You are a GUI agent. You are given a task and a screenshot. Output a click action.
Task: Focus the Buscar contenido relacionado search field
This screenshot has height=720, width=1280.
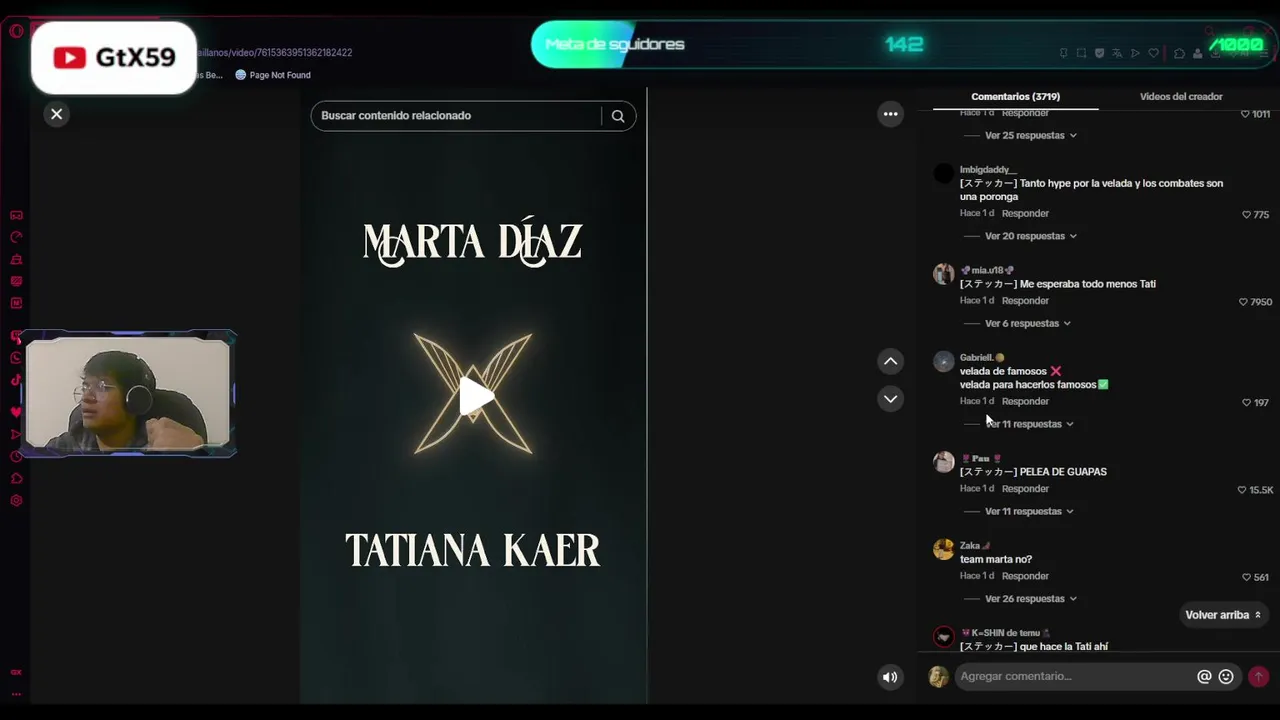pos(456,116)
